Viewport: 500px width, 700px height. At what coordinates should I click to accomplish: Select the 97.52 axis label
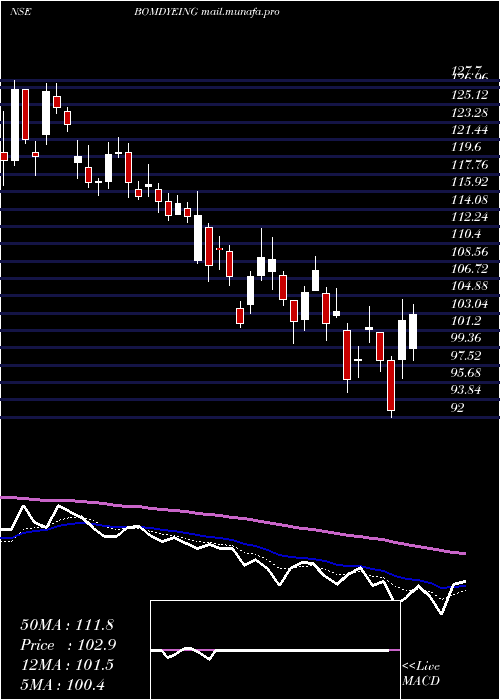point(468,355)
